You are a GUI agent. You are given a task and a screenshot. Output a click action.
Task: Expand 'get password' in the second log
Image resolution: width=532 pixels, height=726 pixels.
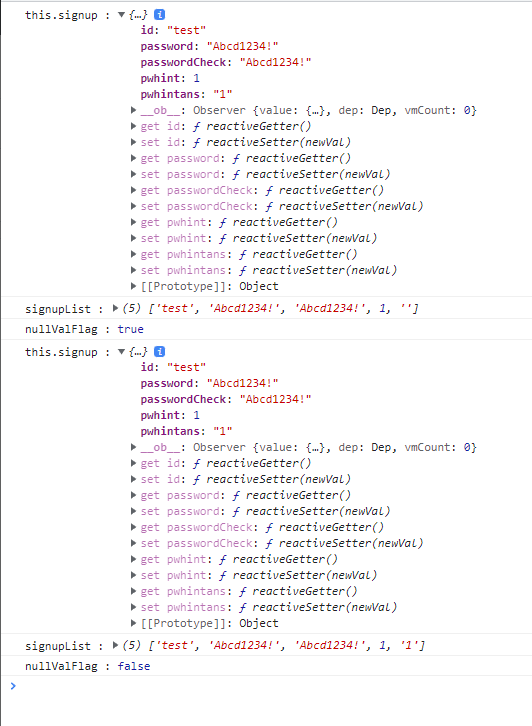point(133,495)
